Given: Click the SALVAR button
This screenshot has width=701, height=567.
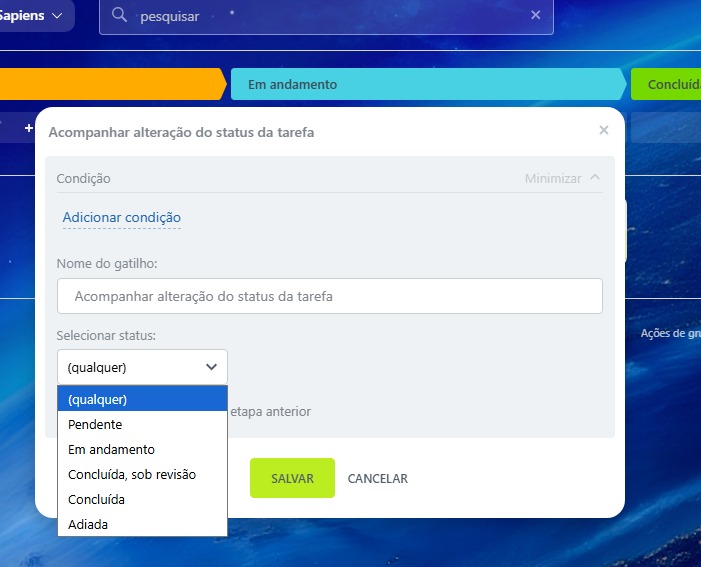Looking at the screenshot, I should click(292, 479).
